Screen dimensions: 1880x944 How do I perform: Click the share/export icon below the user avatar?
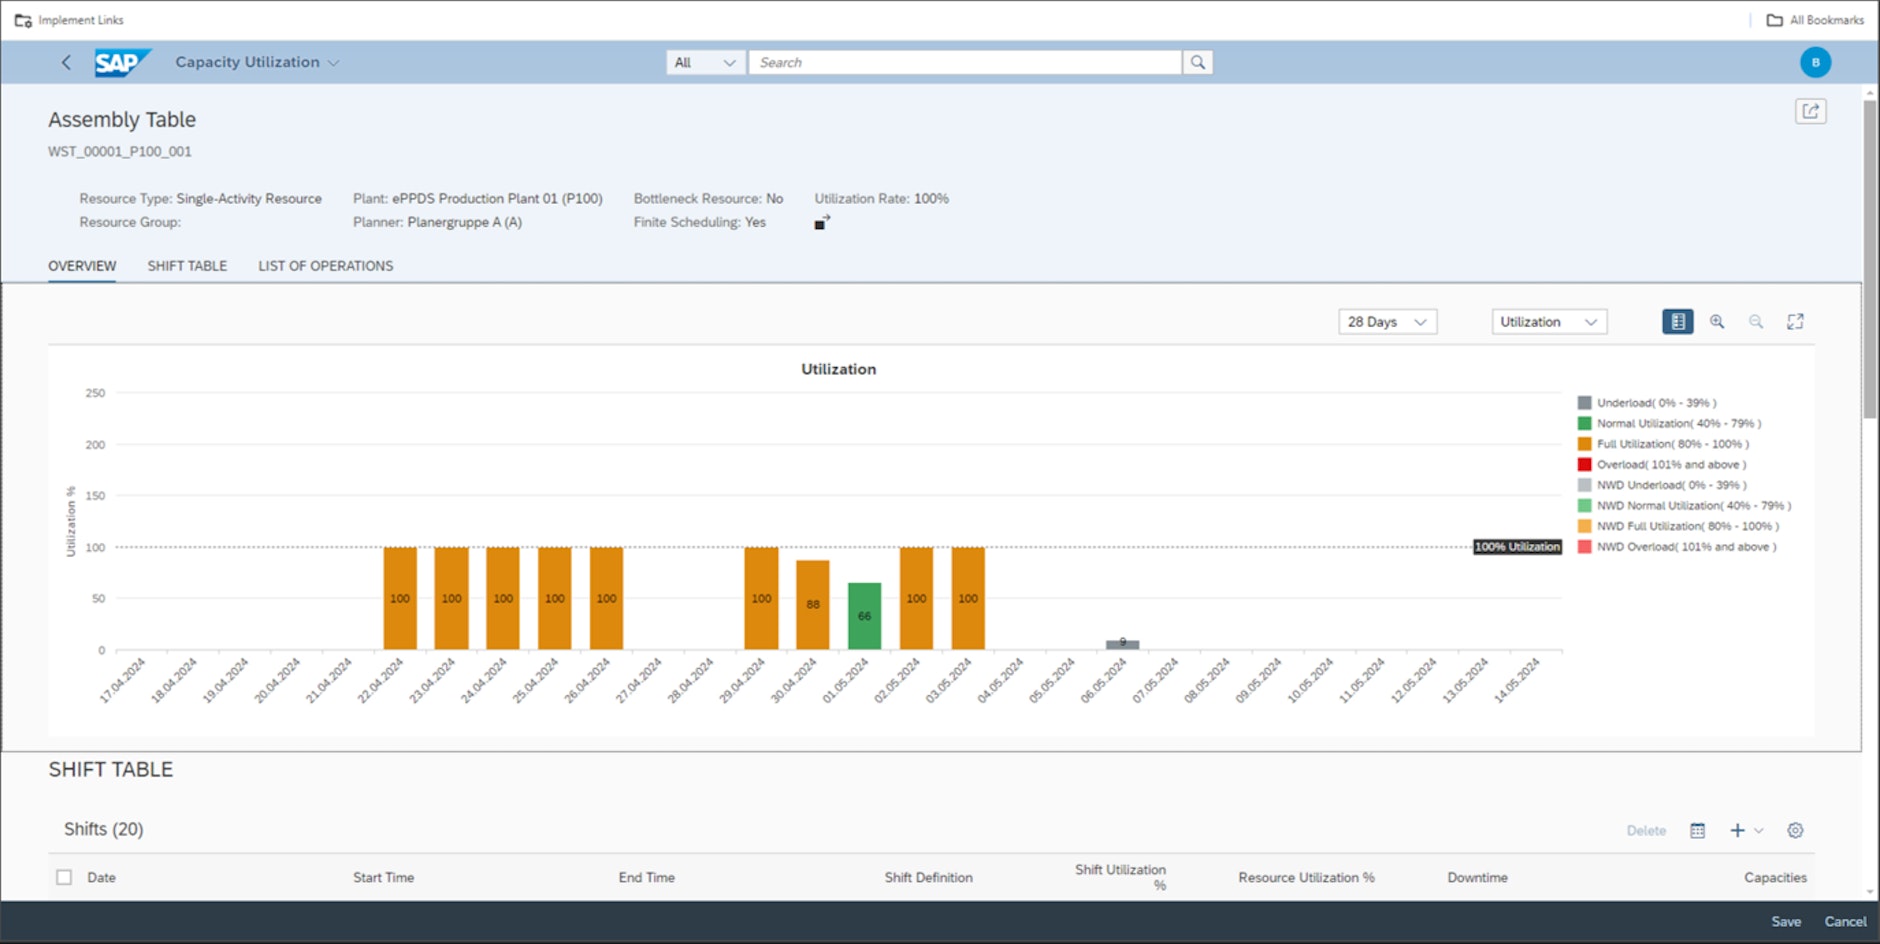click(1811, 110)
